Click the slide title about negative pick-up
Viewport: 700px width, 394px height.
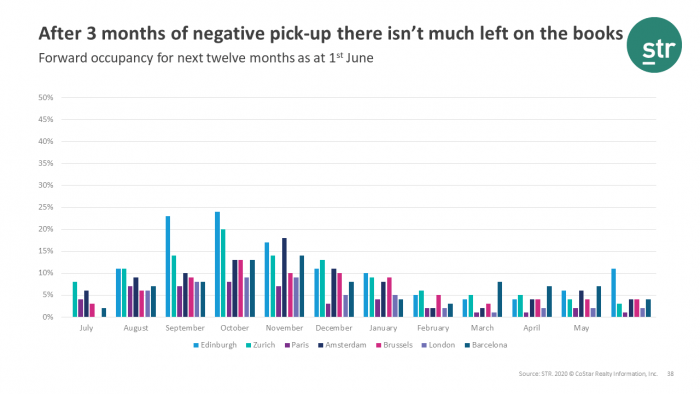(331, 33)
